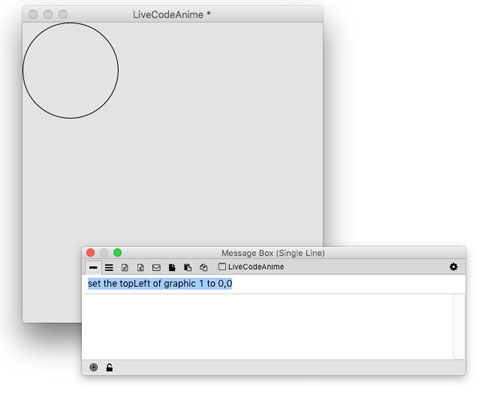Switch to multiple lines mode icon
Image resolution: width=482 pixels, height=394 pixels.
point(109,267)
